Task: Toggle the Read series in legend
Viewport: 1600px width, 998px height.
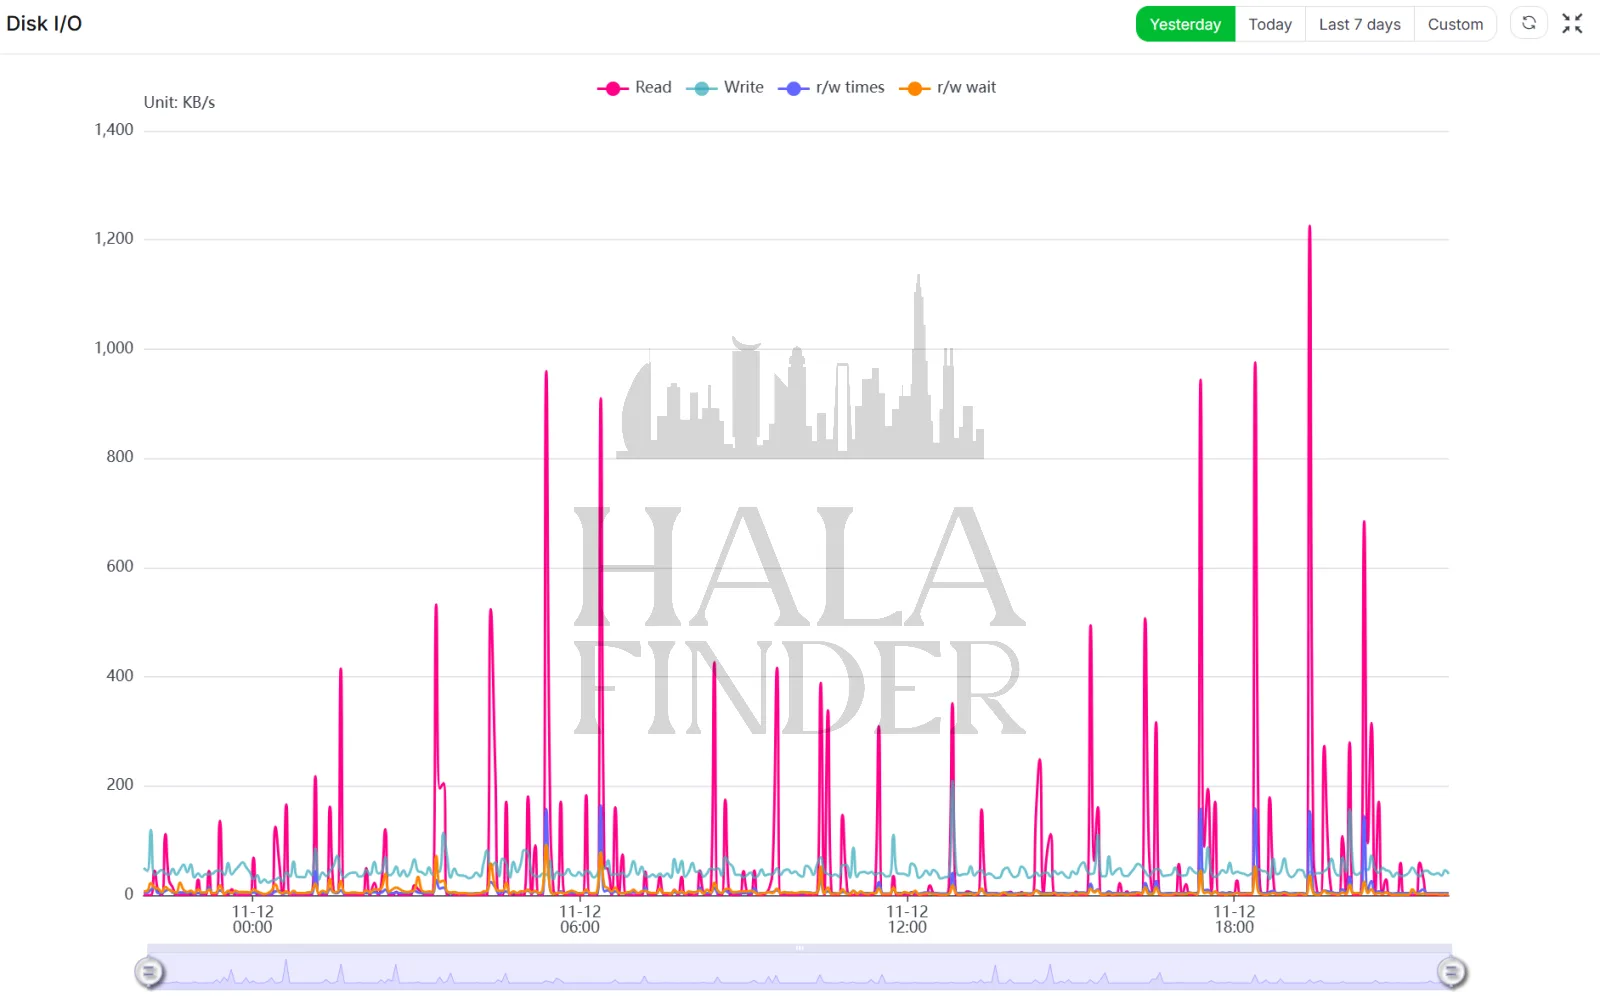Action: point(634,88)
